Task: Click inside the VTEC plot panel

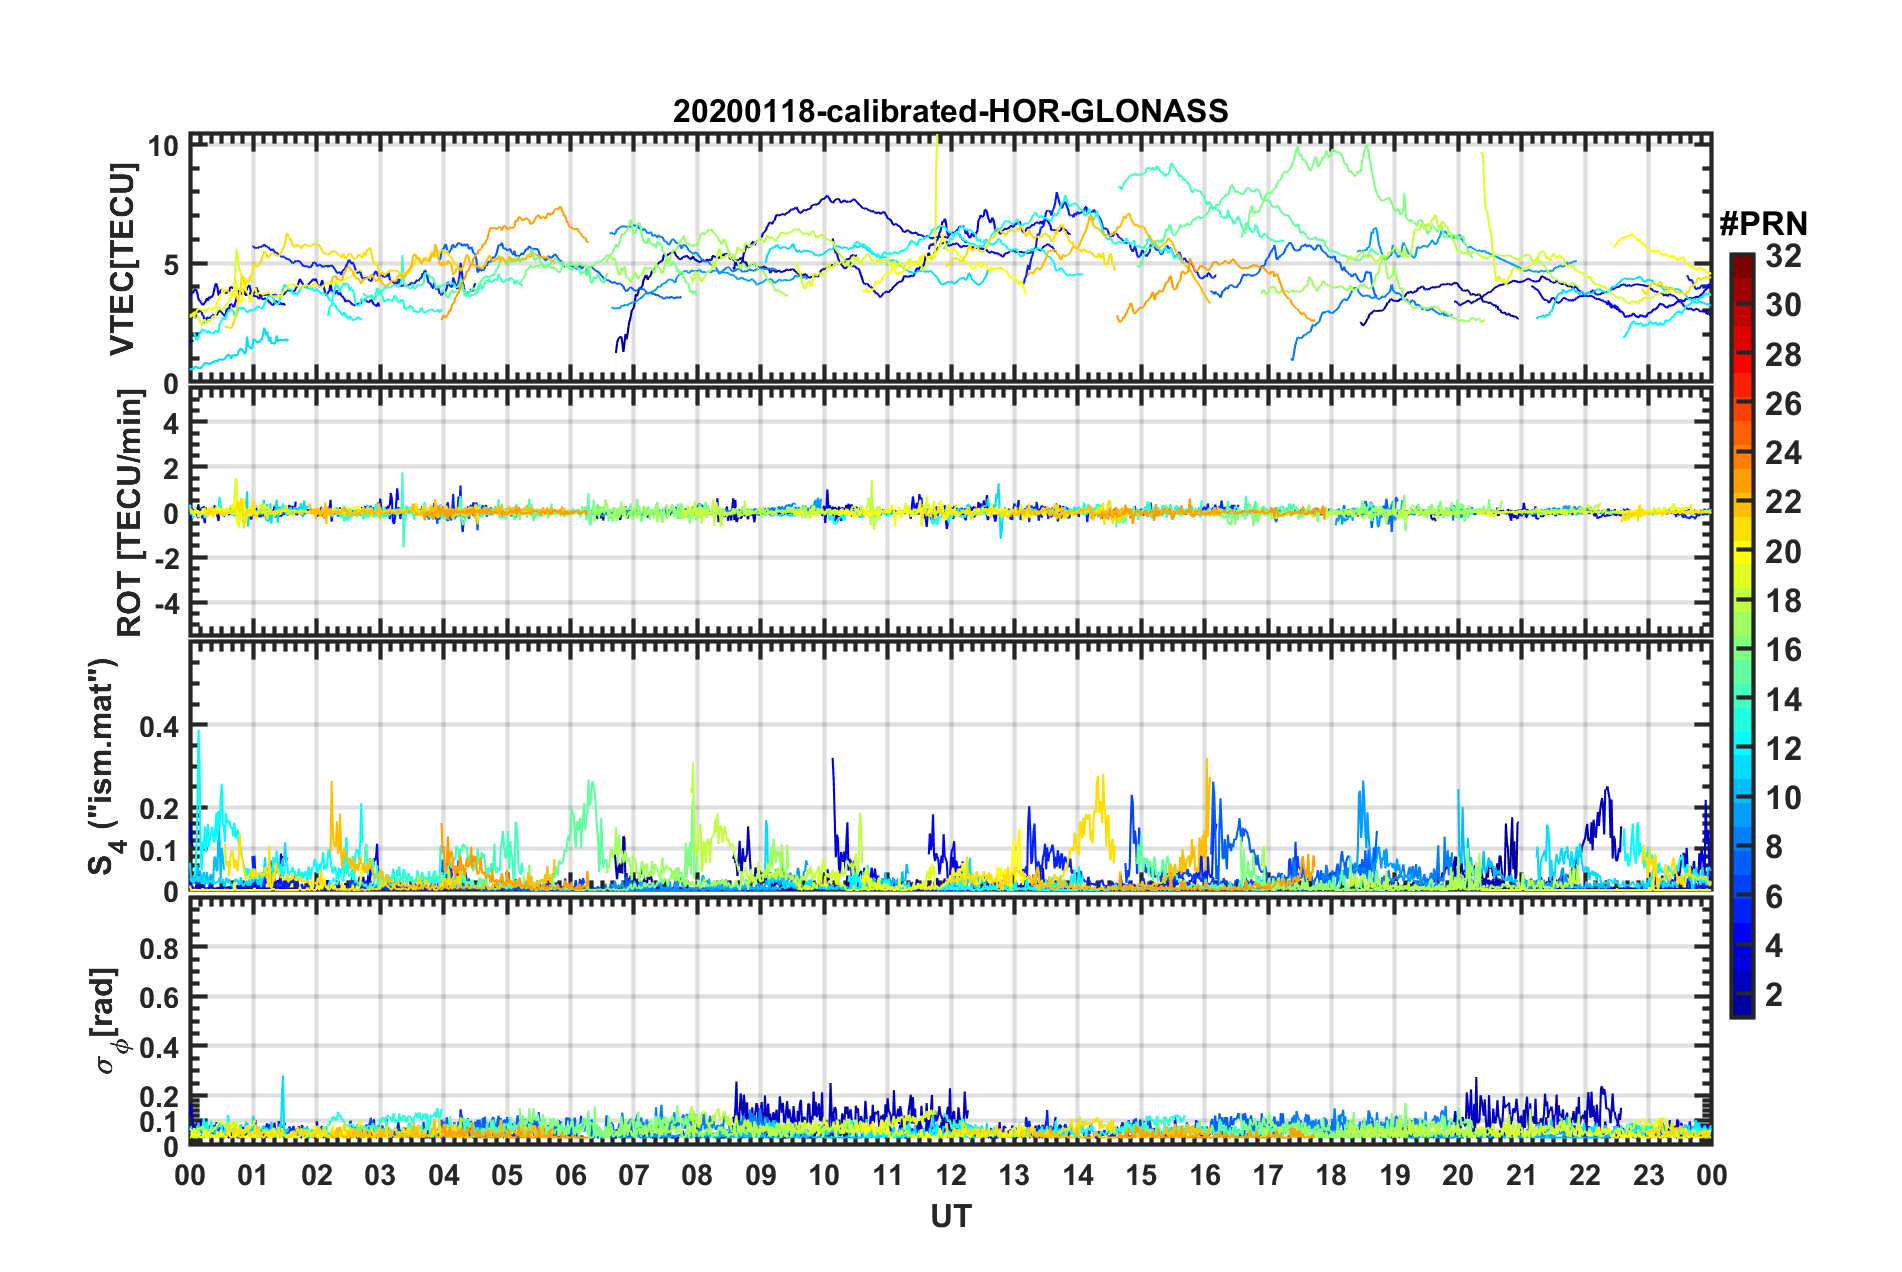Action: tap(950, 258)
